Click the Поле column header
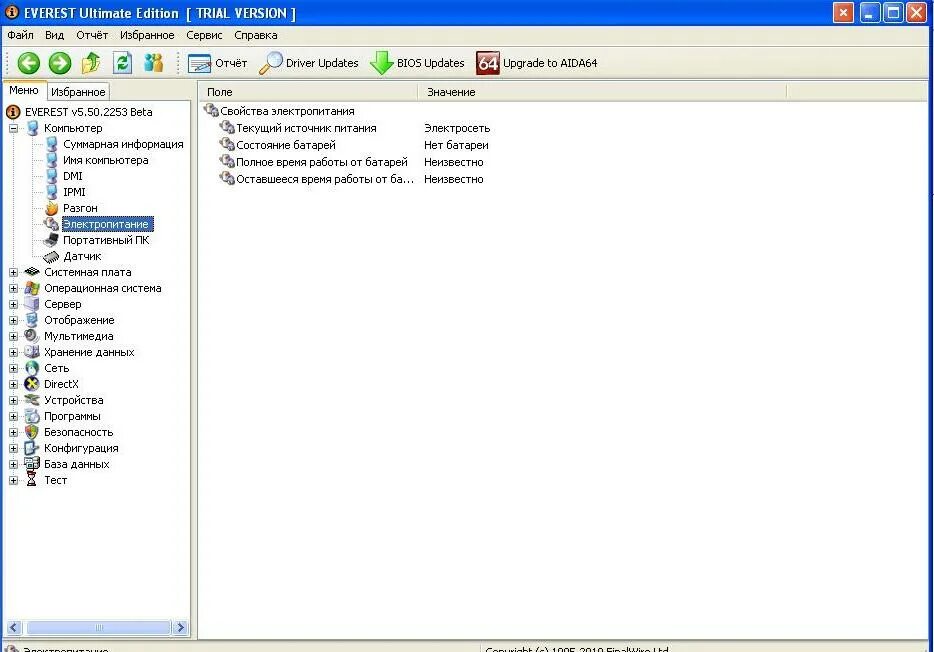The height and width of the screenshot is (652, 934). pos(307,92)
